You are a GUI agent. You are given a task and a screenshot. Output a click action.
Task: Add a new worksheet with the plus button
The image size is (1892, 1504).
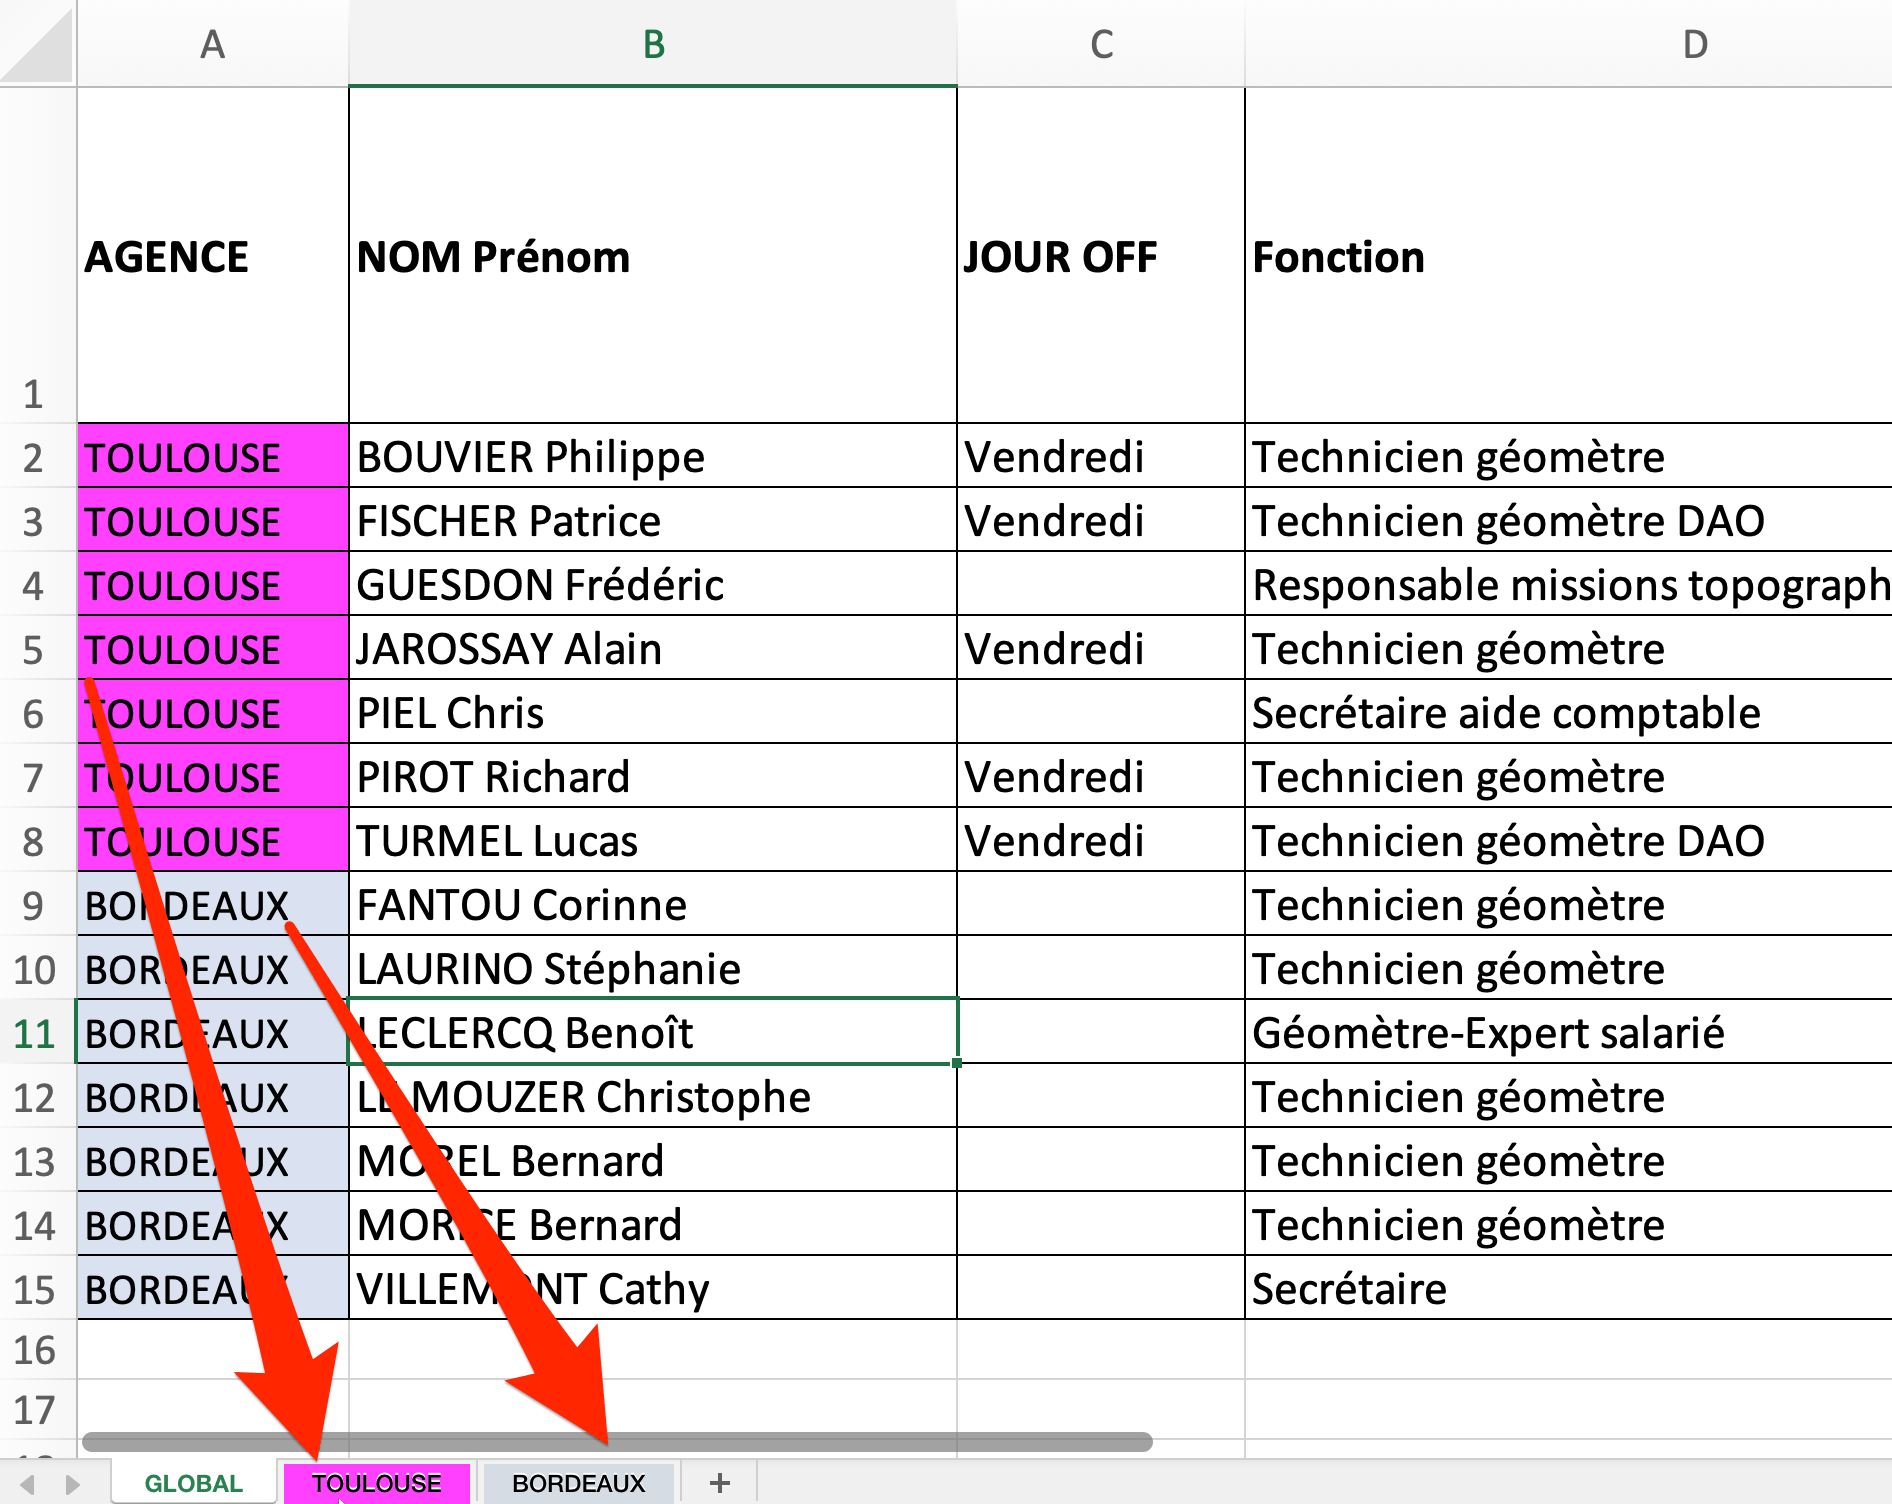(720, 1483)
